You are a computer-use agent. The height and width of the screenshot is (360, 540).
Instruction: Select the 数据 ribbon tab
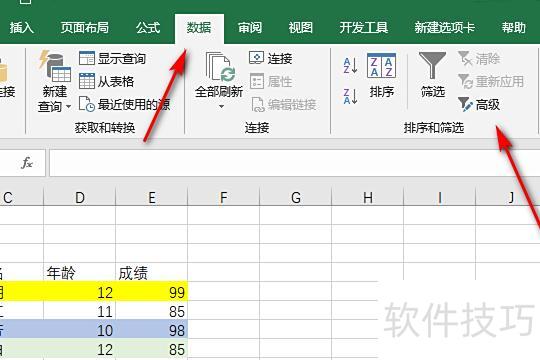coord(199,28)
